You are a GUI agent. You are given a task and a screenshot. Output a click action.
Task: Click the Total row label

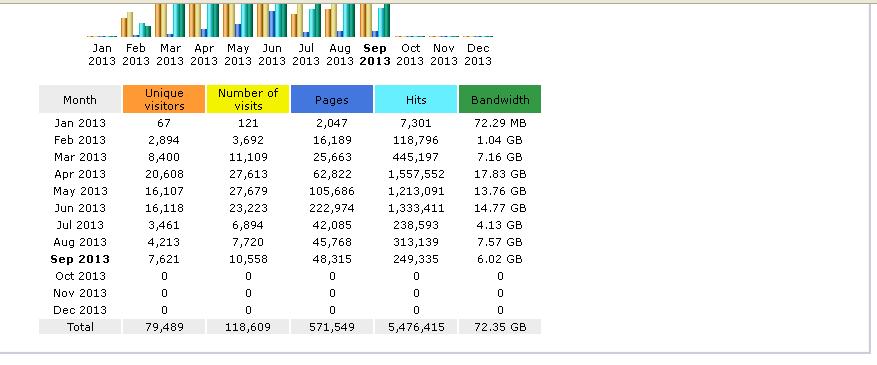80,327
